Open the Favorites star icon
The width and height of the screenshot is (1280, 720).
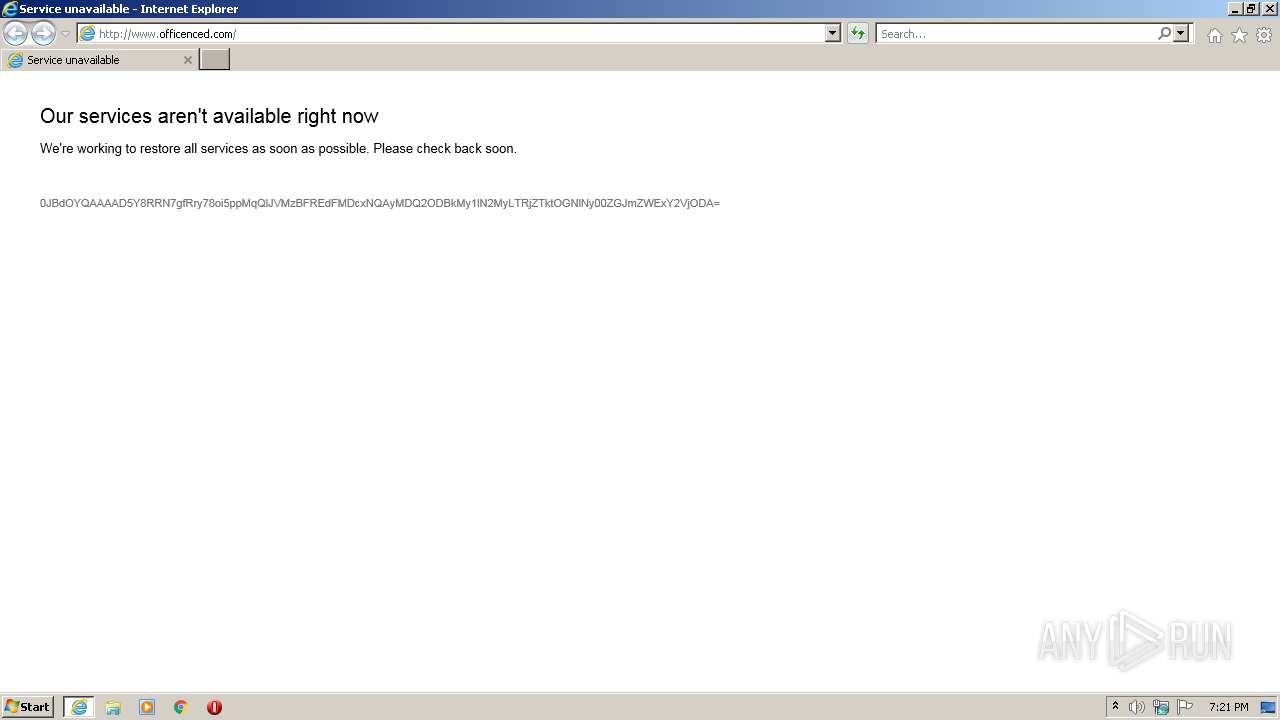pos(1239,35)
